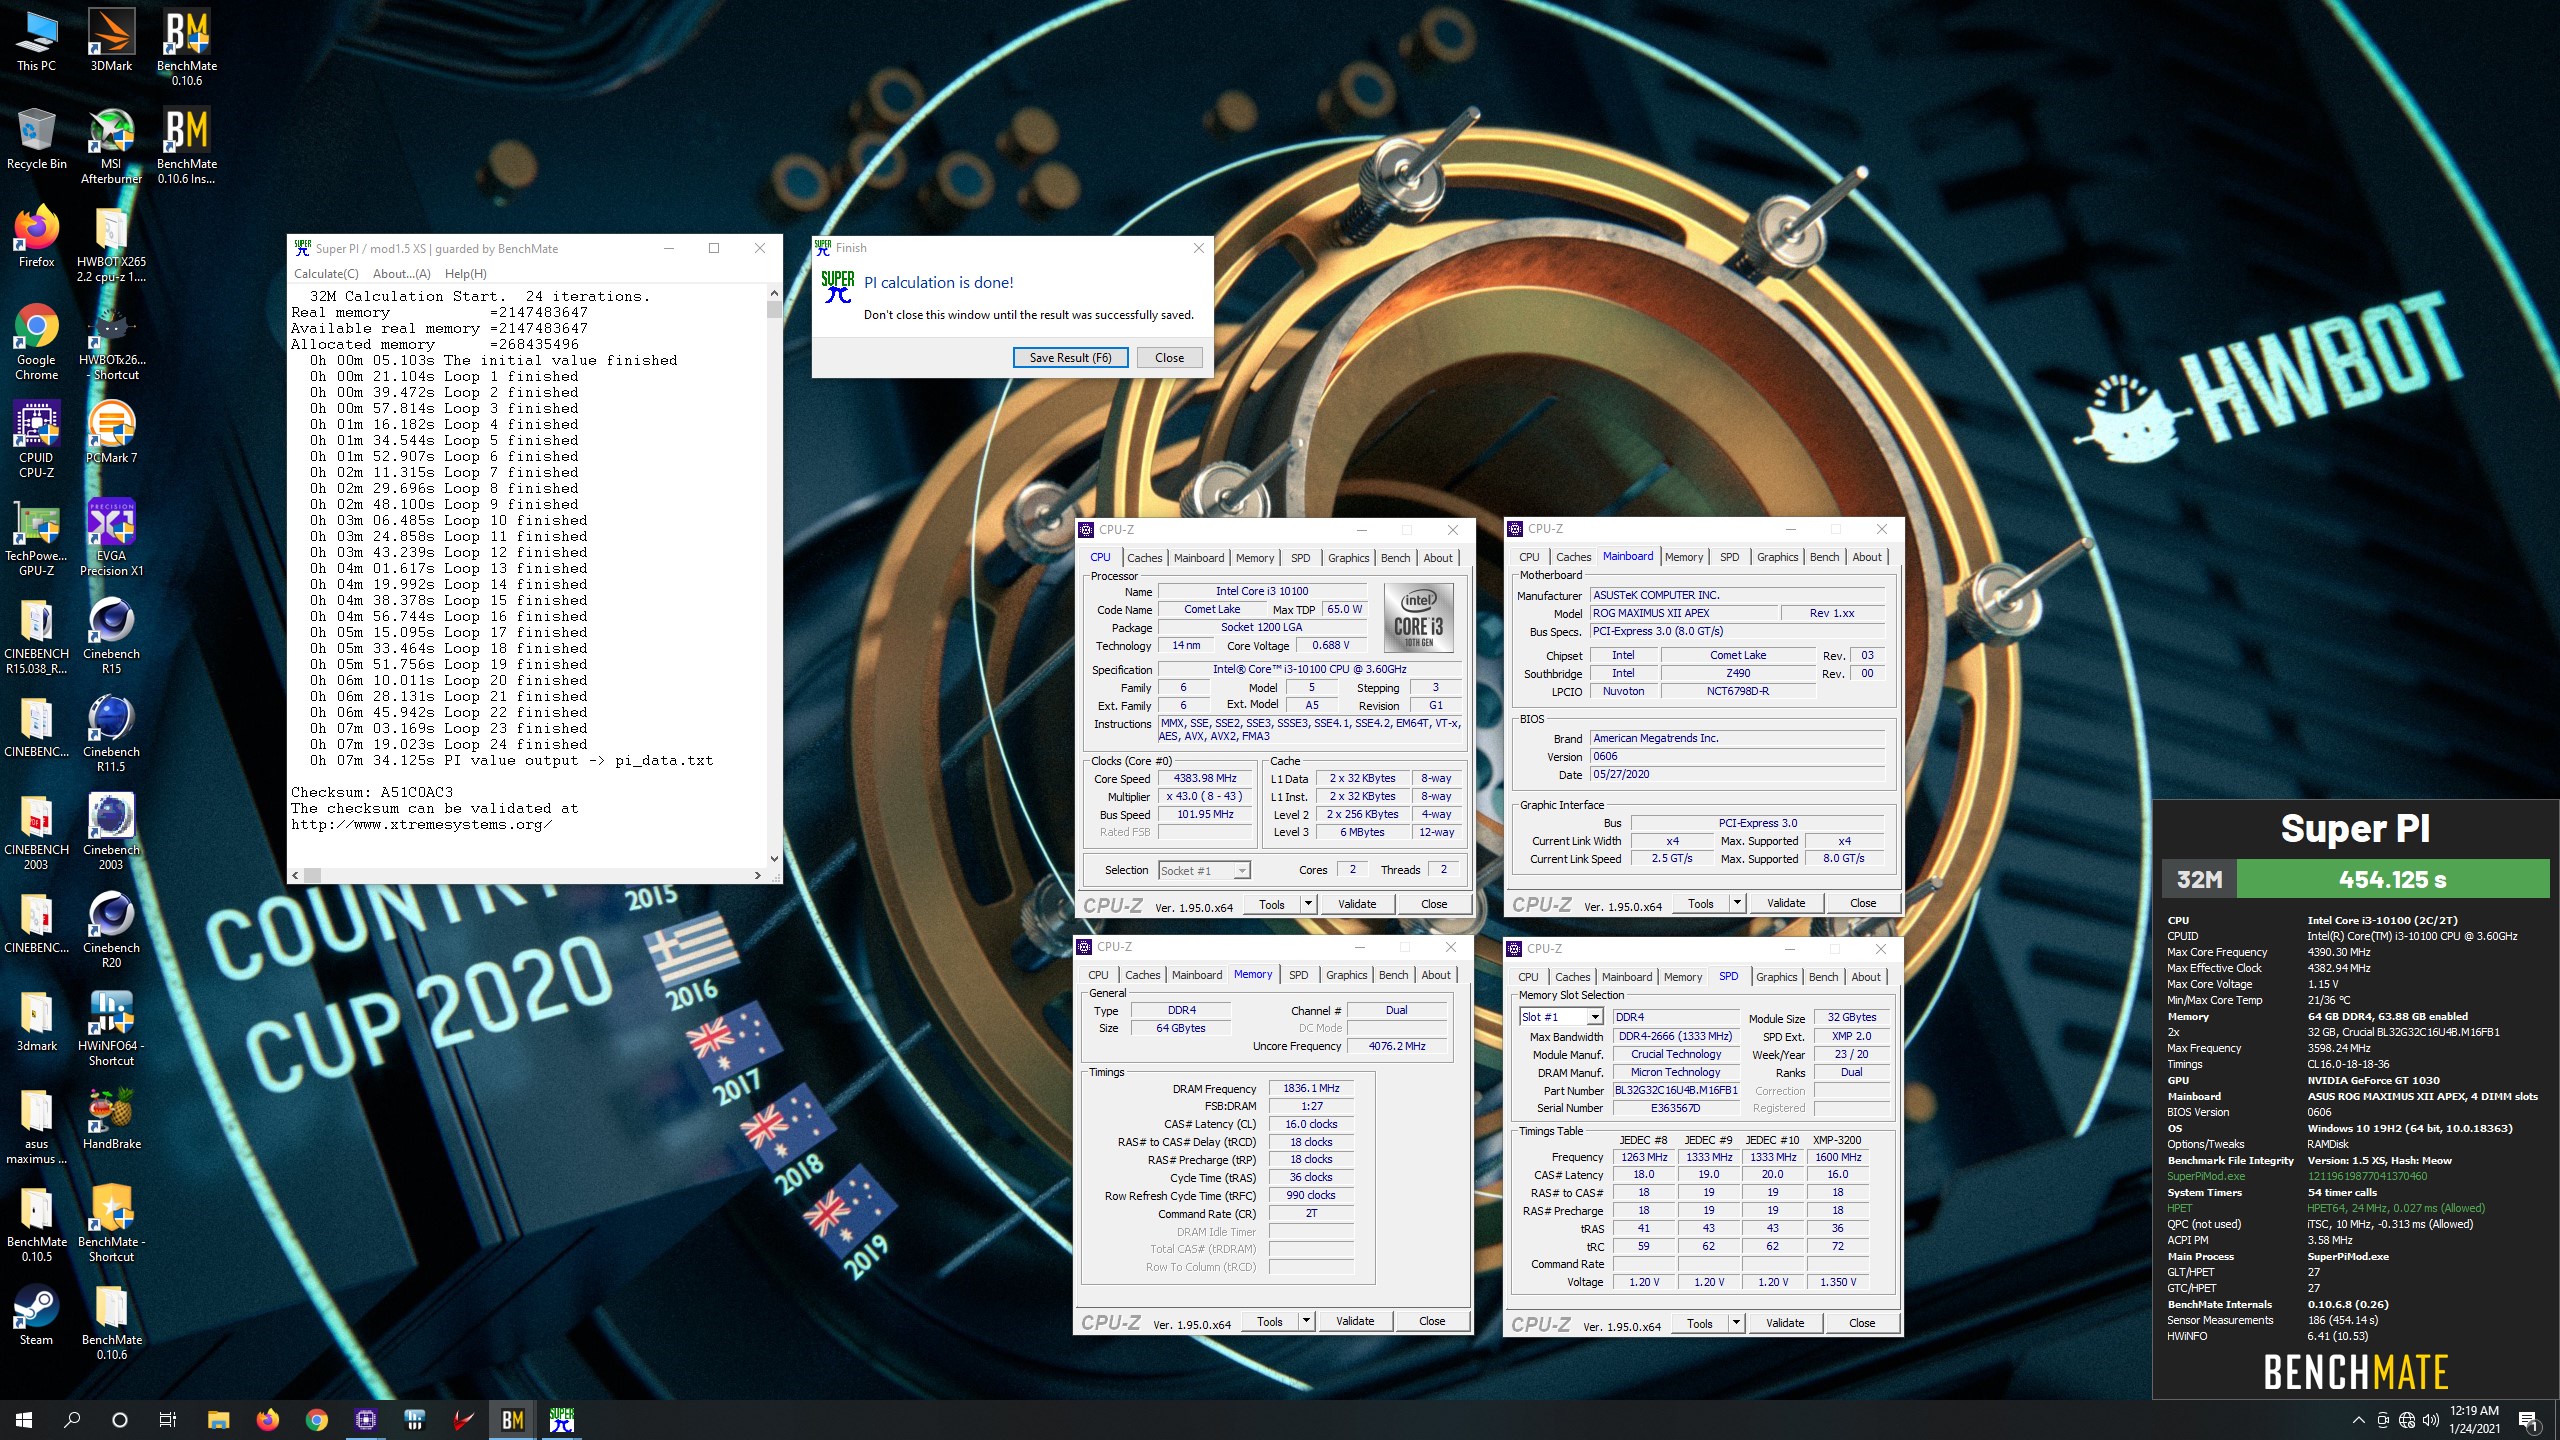
Task: Select 3dmark folder desktop icon
Action: pyautogui.click(x=36, y=1020)
